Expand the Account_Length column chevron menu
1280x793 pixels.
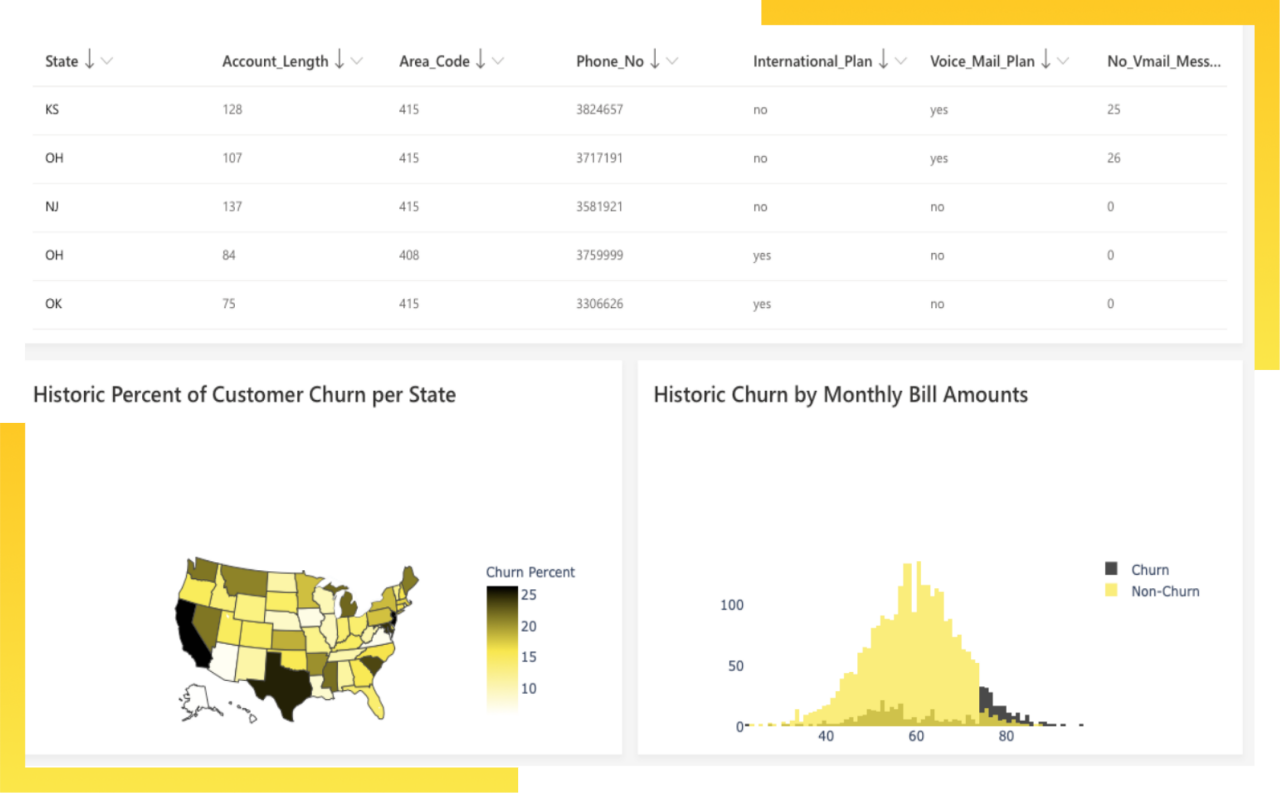pos(357,62)
